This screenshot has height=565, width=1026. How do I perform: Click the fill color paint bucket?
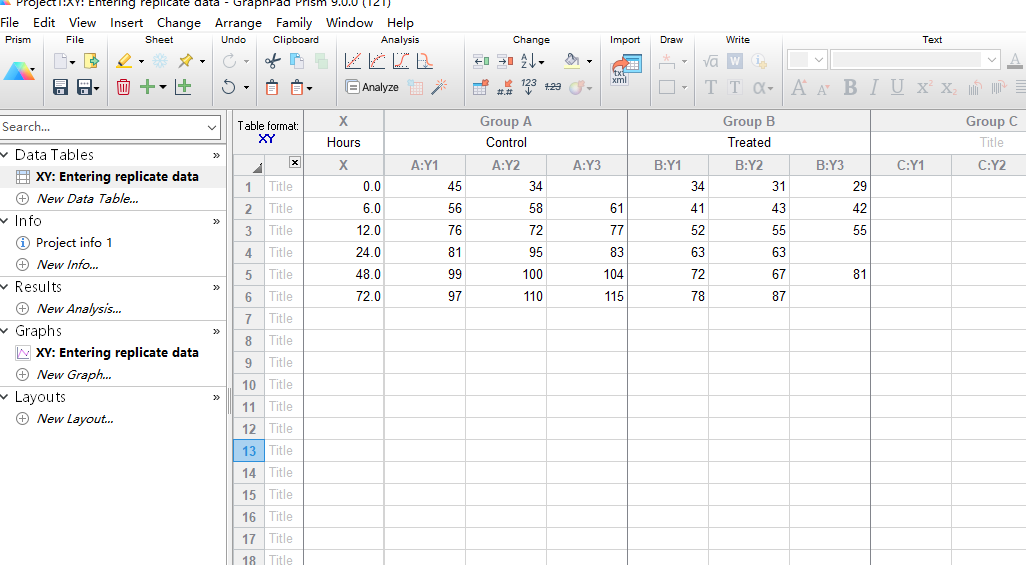click(x=572, y=61)
